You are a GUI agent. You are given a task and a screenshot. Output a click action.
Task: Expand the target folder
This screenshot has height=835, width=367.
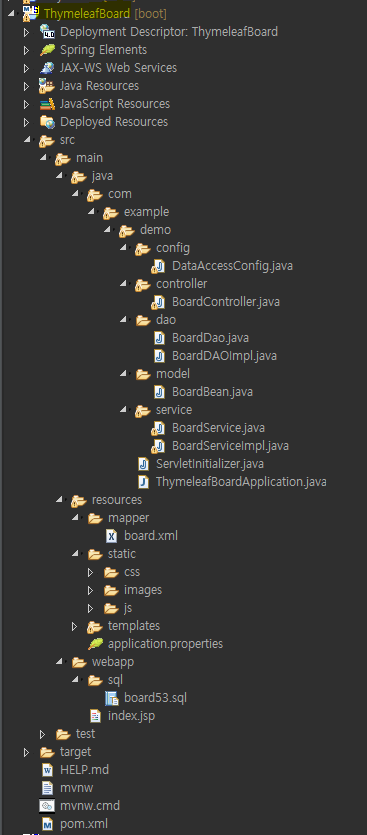(27, 752)
